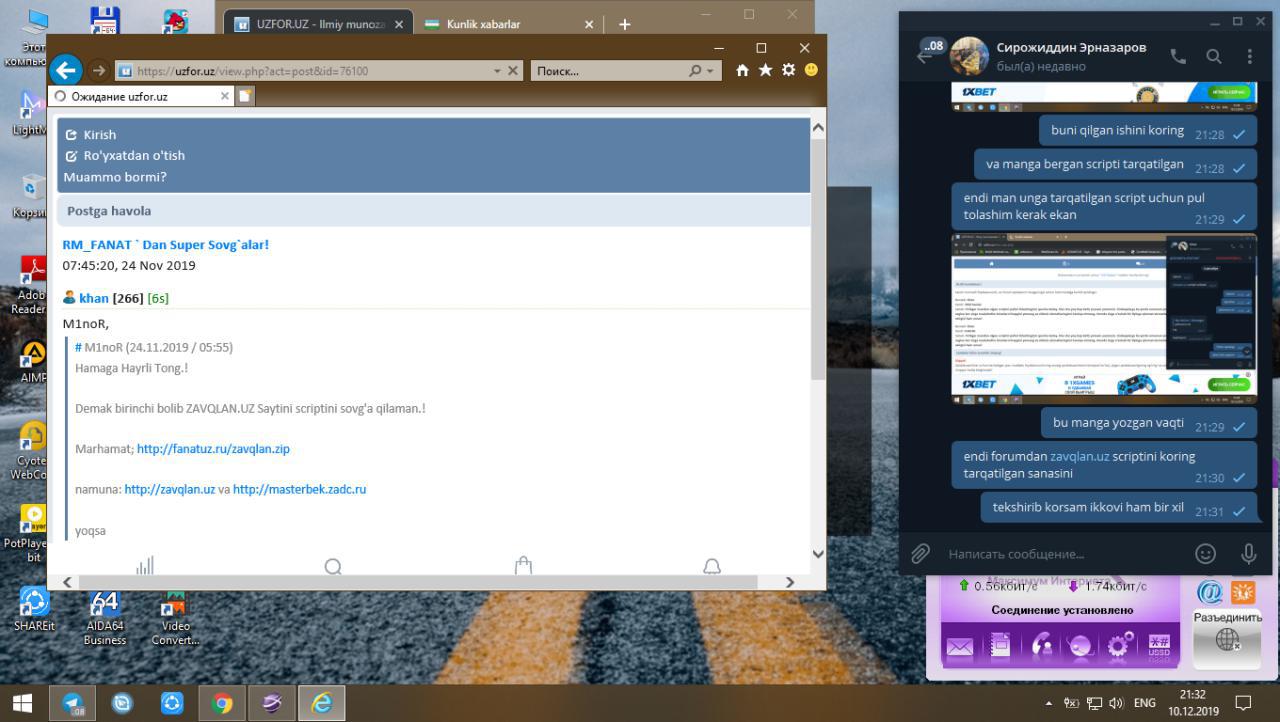Image resolution: width=1280 pixels, height=722 pixels.
Task: Click Telegram attach file paperclip
Action: pyautogui.click(x=920, y=553)
